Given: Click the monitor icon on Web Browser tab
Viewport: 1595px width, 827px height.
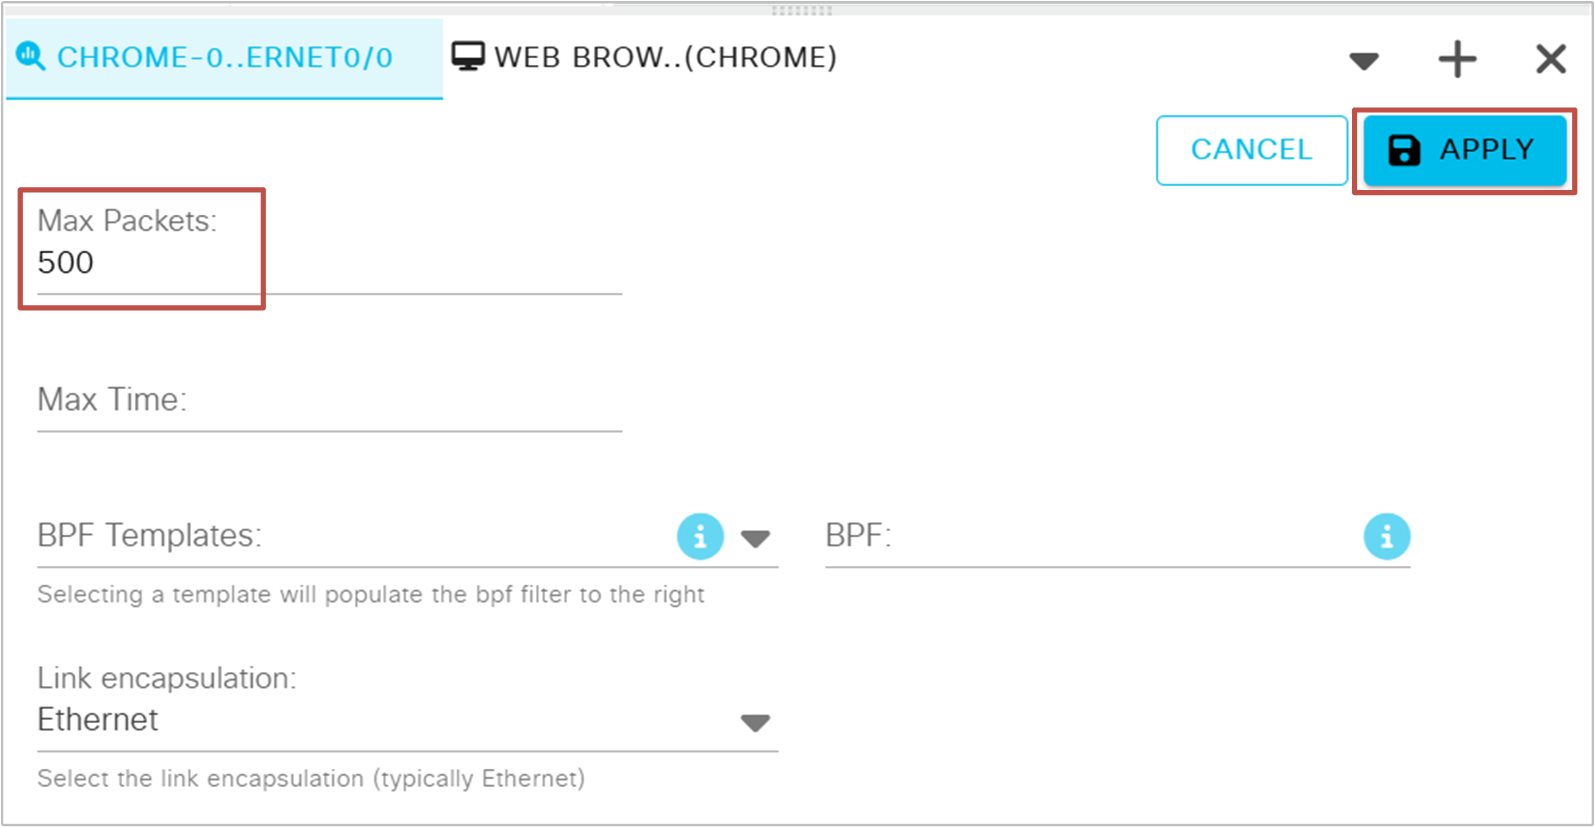Looking at the screenshot, I should point(467,56).
